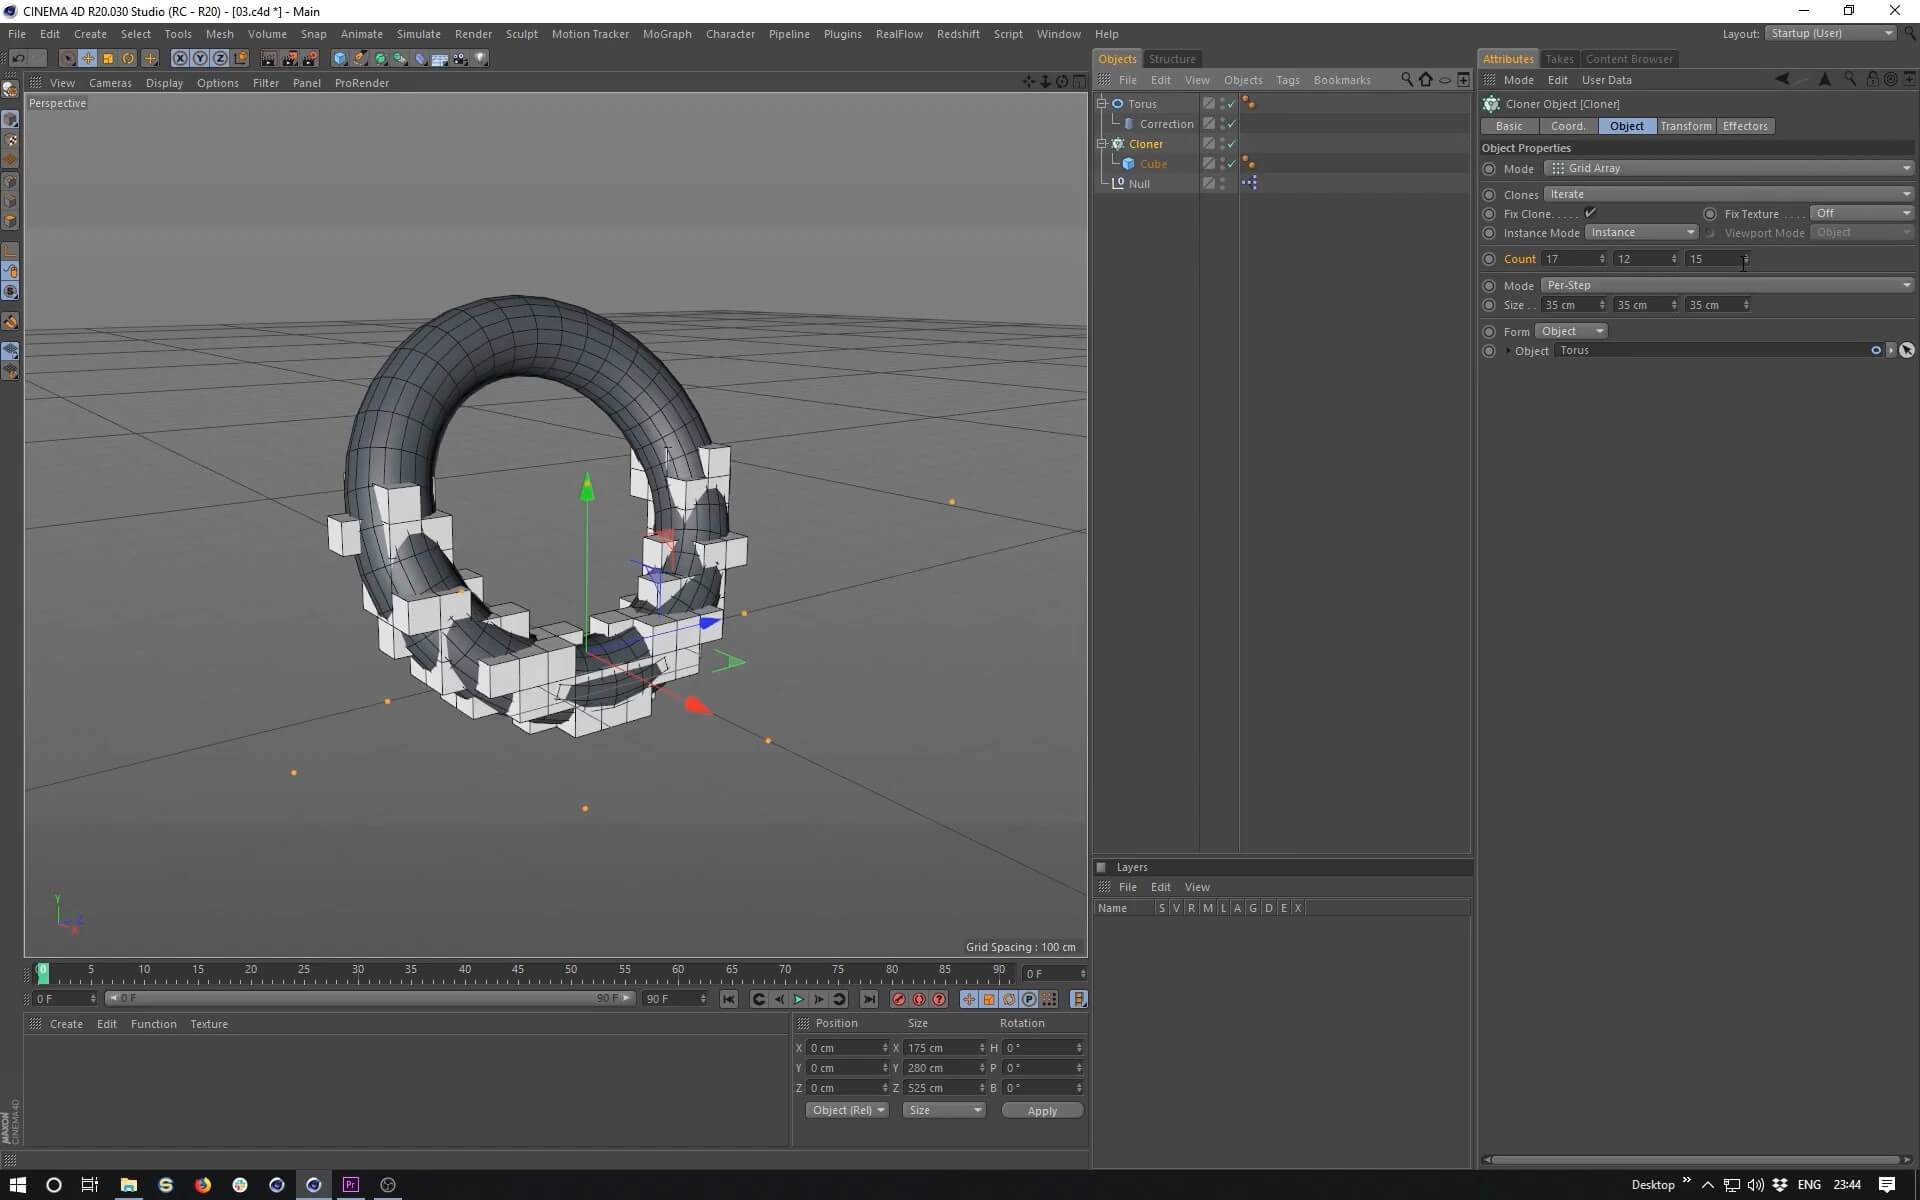Click the light object icon in toolbar
Image resolution: width=1920 pixels, height=1200 pixels.
point(481,59)
